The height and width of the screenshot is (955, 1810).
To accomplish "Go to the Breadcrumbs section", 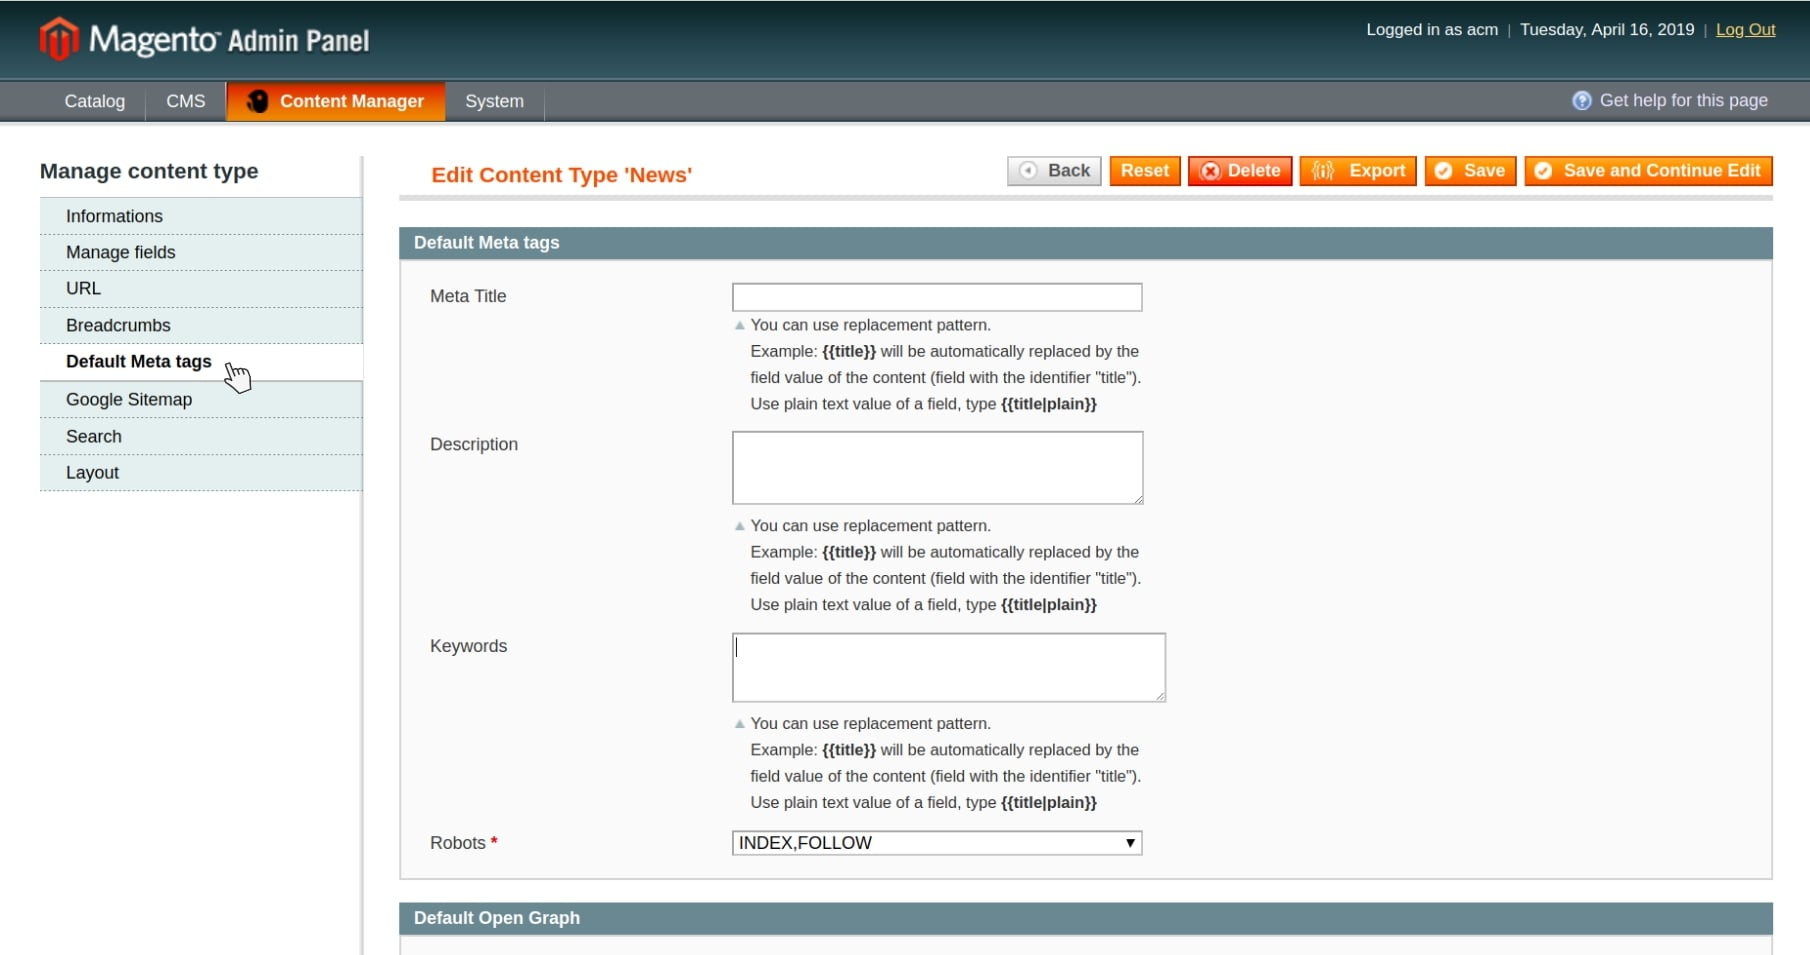I will click(x=118, y=325).
